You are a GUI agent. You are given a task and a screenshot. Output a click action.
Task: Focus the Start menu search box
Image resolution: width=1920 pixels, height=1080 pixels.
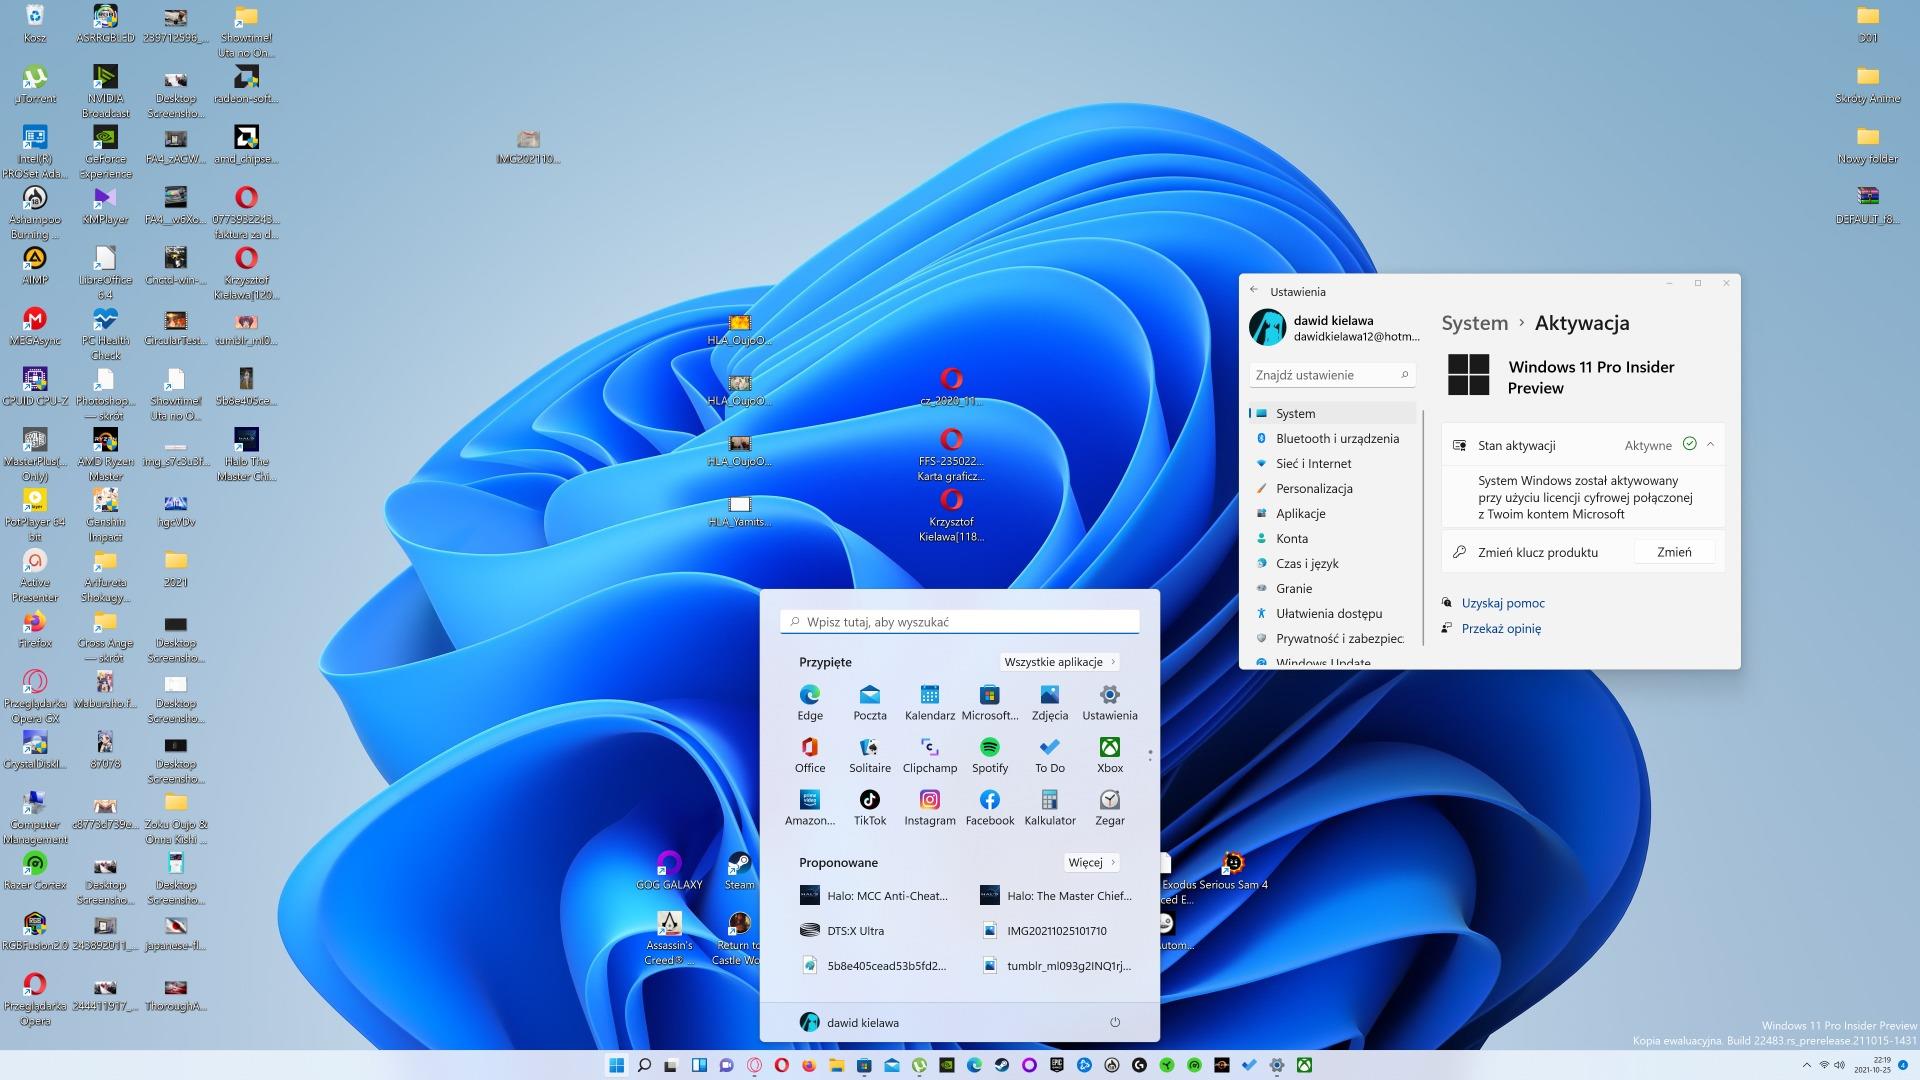tap(960, 621)
